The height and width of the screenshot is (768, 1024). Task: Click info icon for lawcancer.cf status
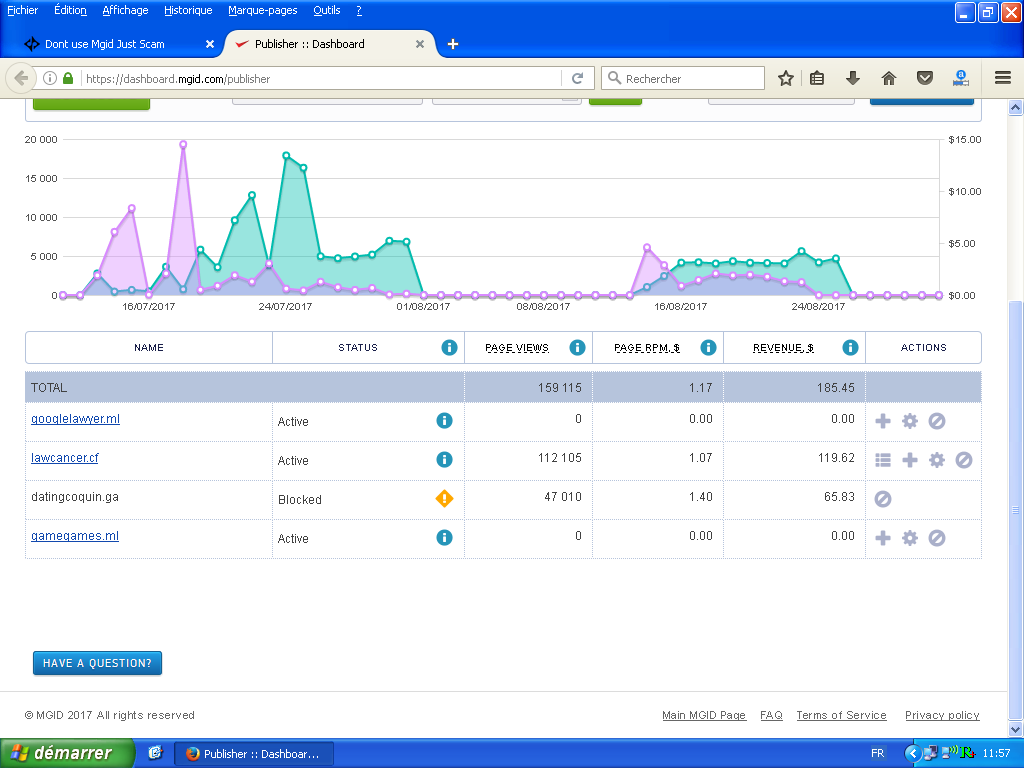pos(444,460)
